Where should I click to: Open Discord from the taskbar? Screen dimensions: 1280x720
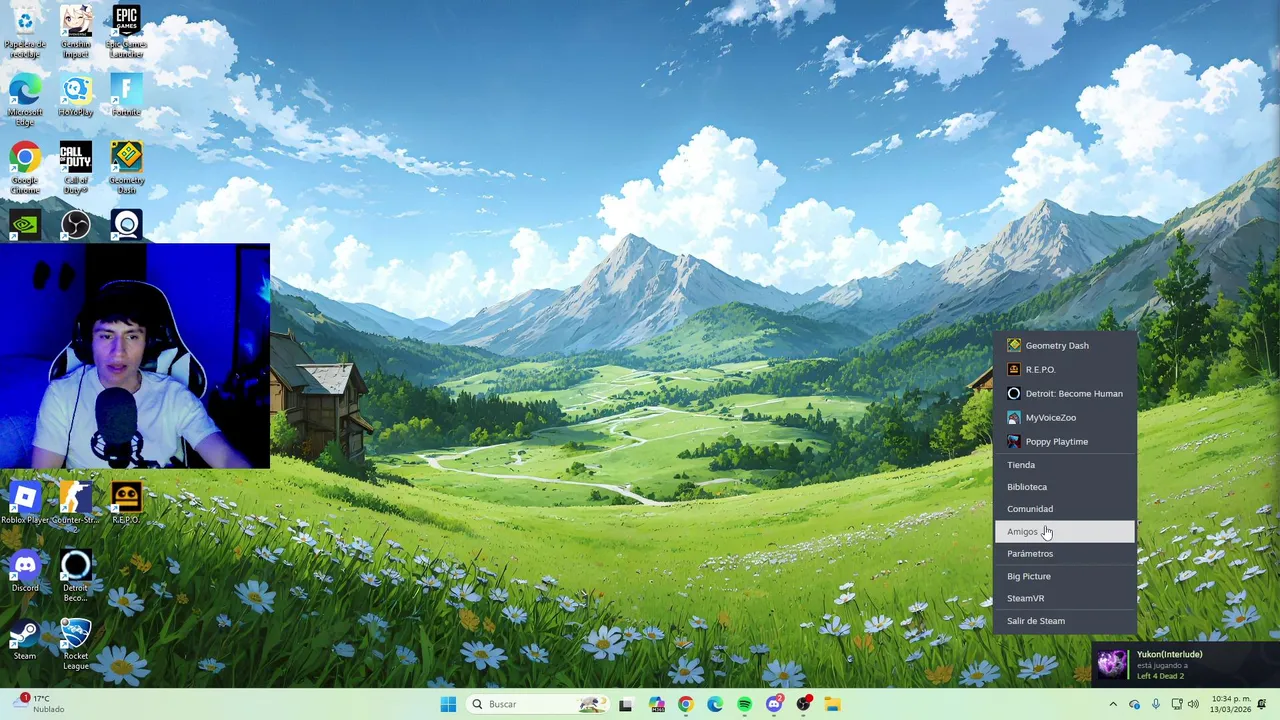(774, 704)
